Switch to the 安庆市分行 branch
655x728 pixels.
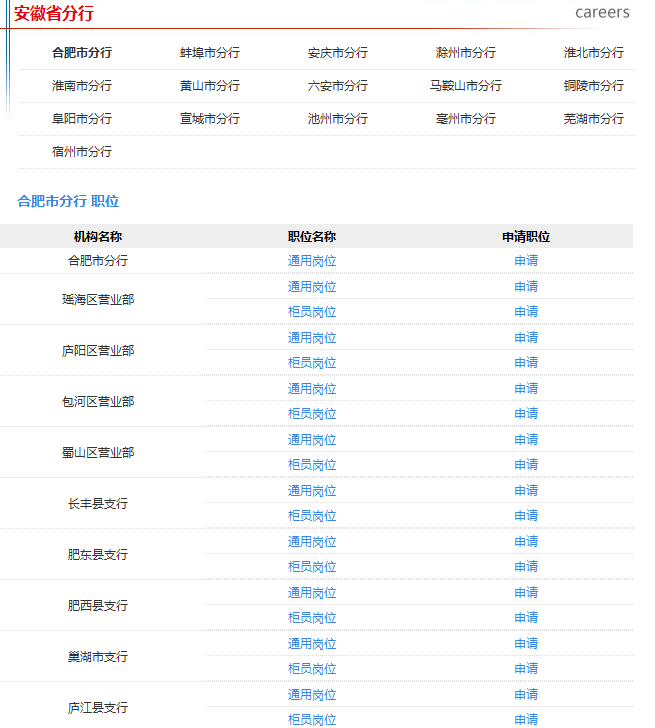[338, 53]
